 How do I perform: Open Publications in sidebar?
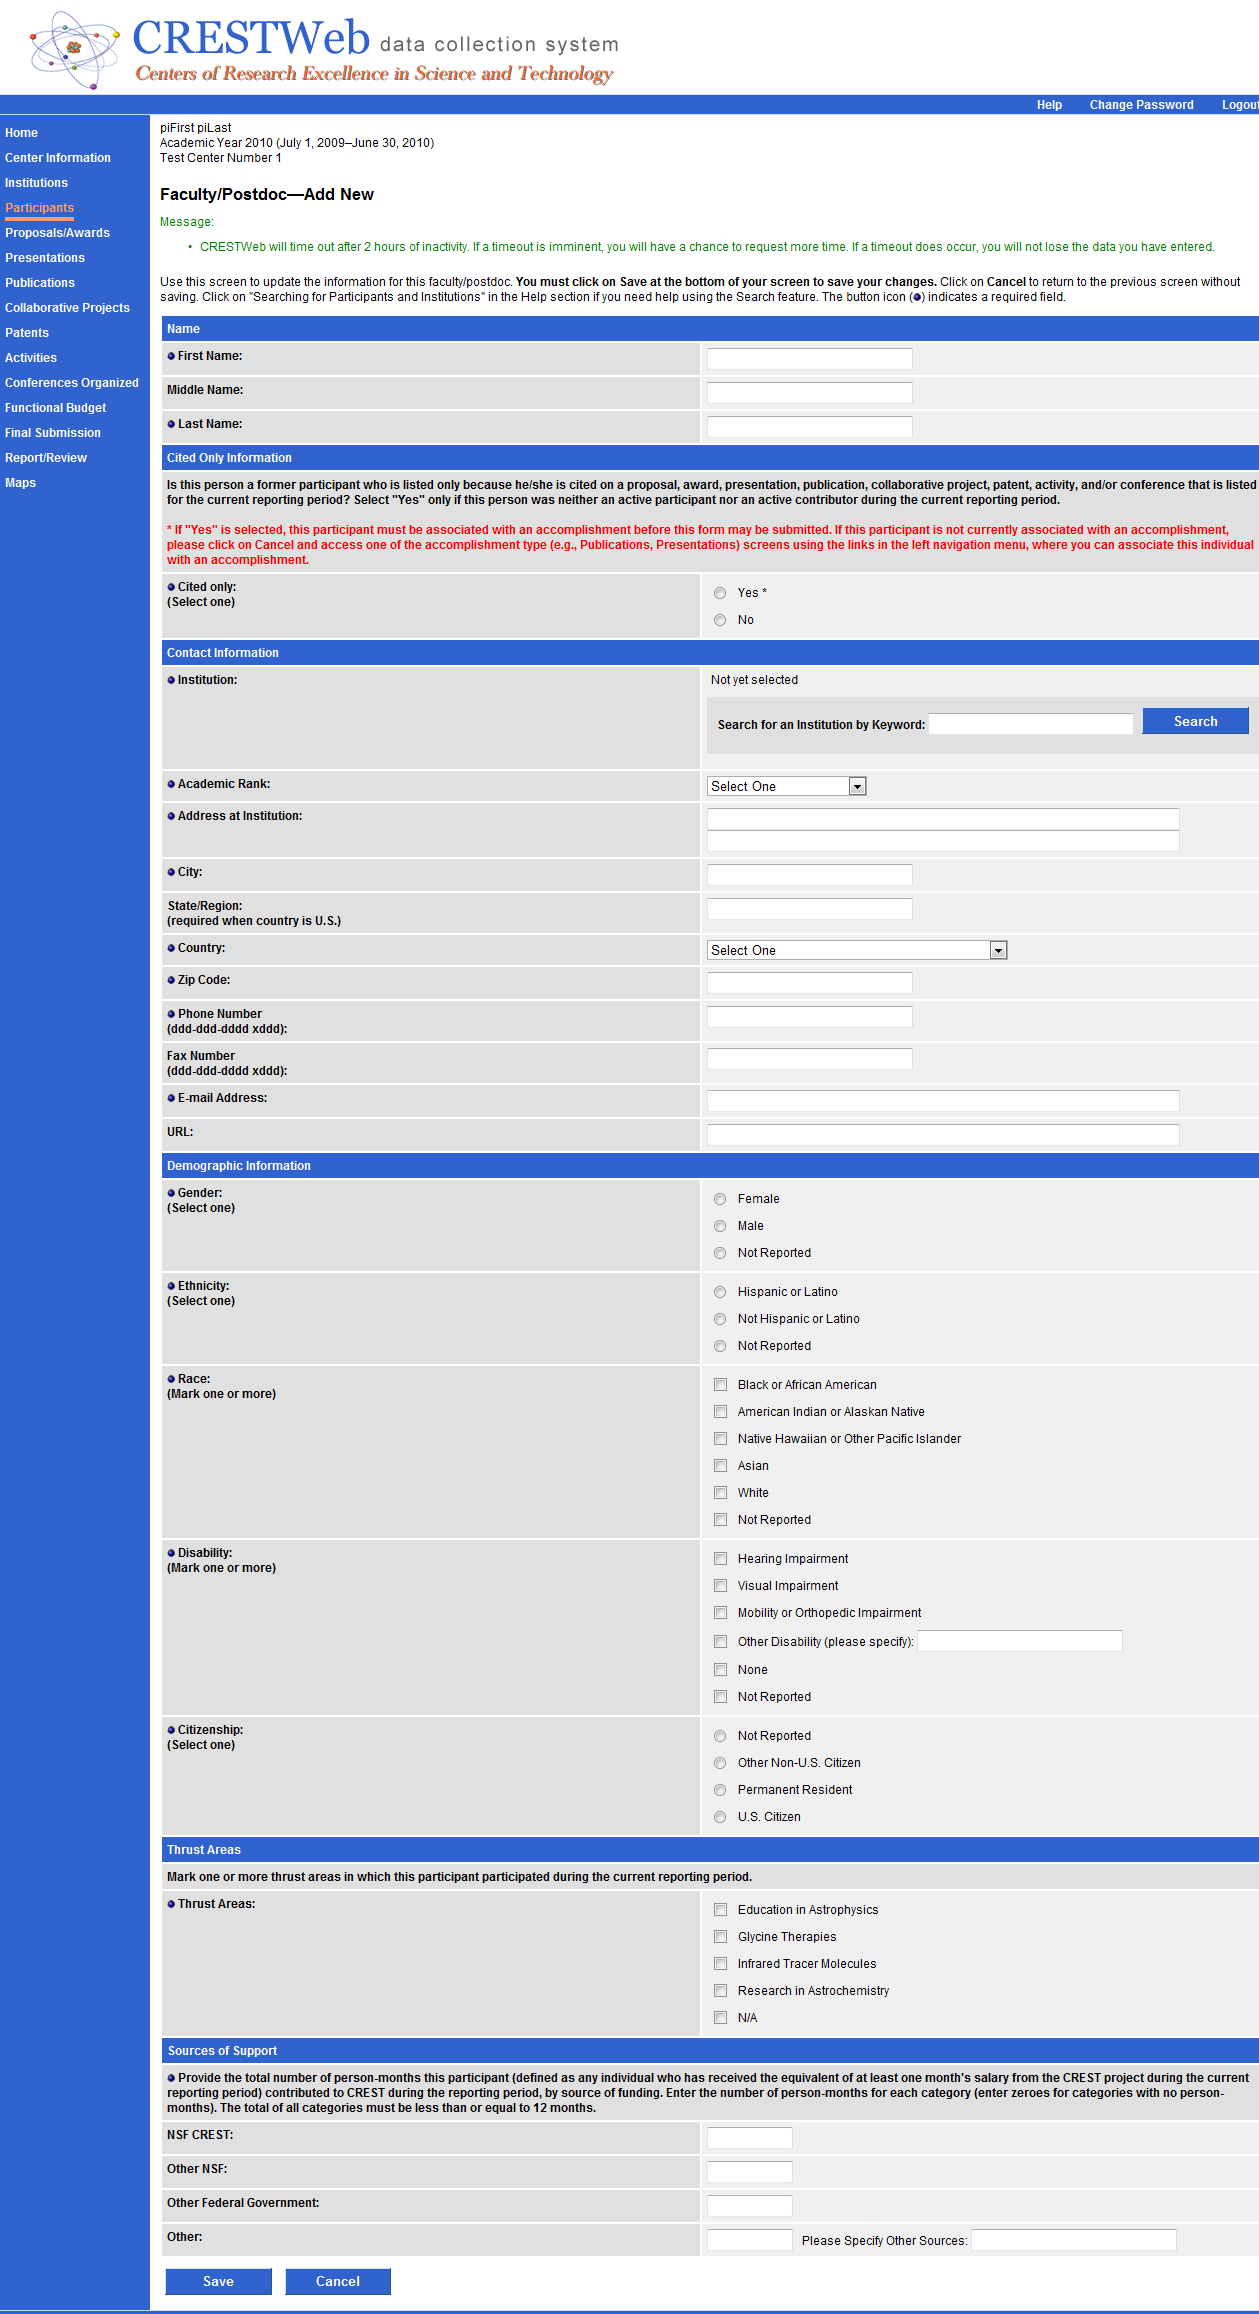click(x=40, y=283)
